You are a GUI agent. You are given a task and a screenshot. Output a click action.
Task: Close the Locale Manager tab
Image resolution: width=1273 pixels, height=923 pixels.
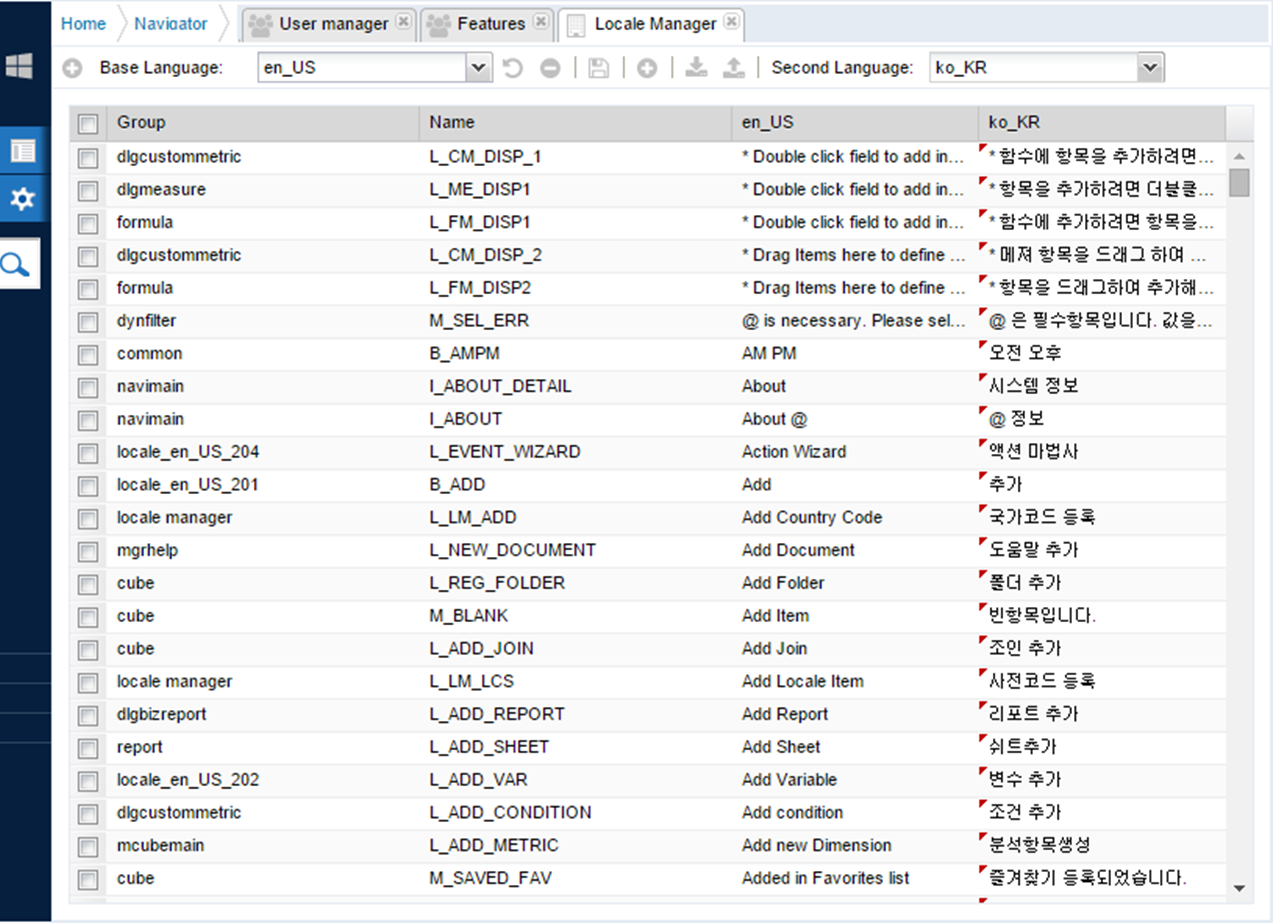click(732, 21)
